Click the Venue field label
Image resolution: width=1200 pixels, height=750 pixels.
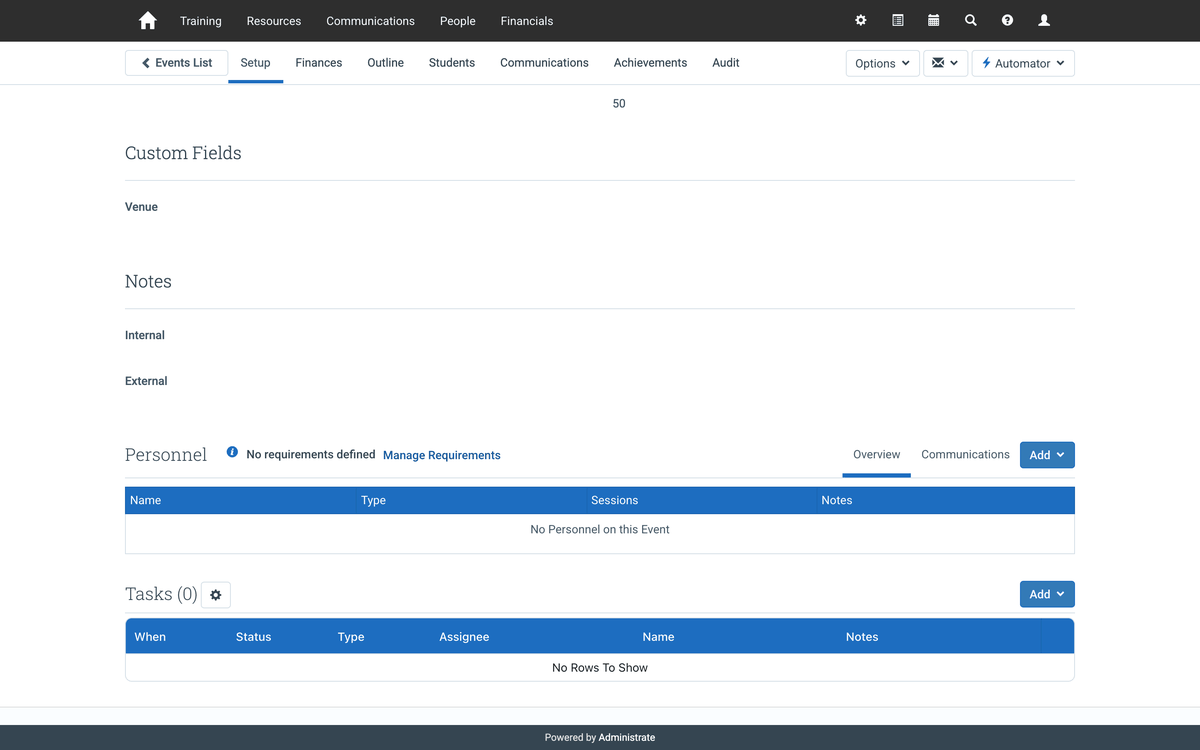(x=141, y=207)
